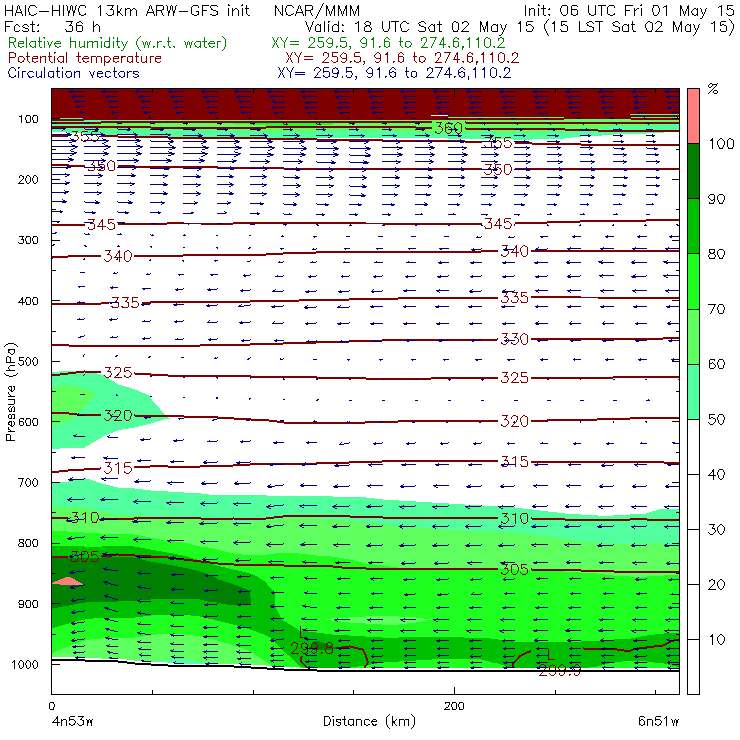Click 'Relative humidity (w.r.t. water)' legend label

coord(117,43)
